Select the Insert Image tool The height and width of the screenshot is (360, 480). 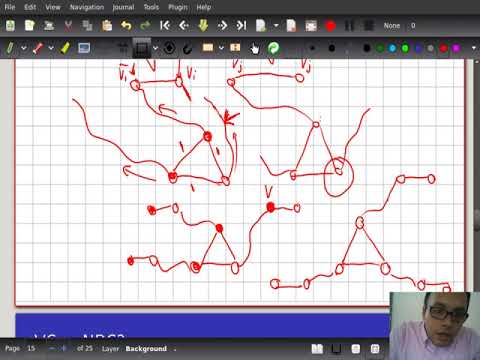pos(84,48)
